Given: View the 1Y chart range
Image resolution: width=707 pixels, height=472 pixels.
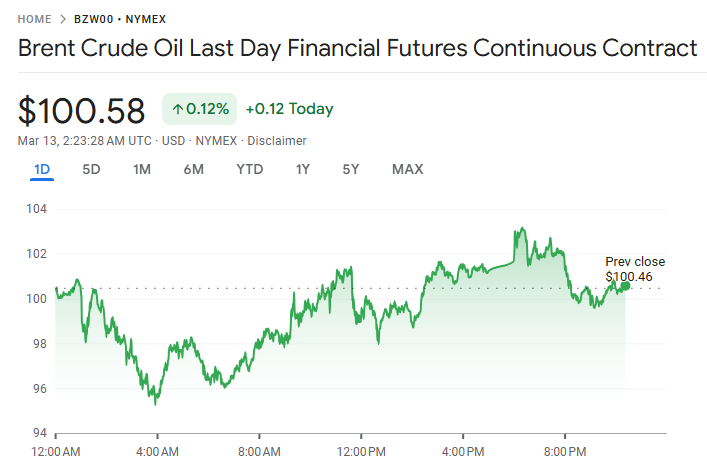Looking at the screenshot, I should [x=302, y=169].
